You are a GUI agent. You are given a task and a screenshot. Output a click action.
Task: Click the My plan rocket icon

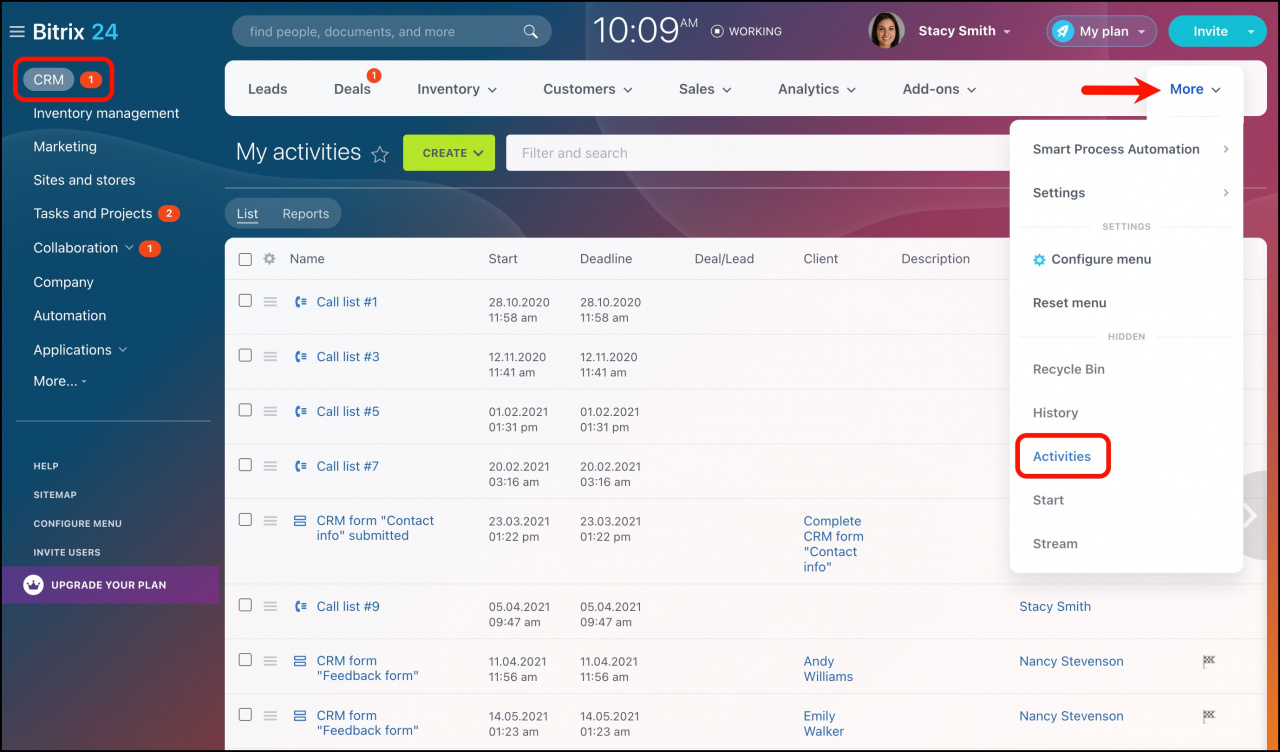(1063, 31)
